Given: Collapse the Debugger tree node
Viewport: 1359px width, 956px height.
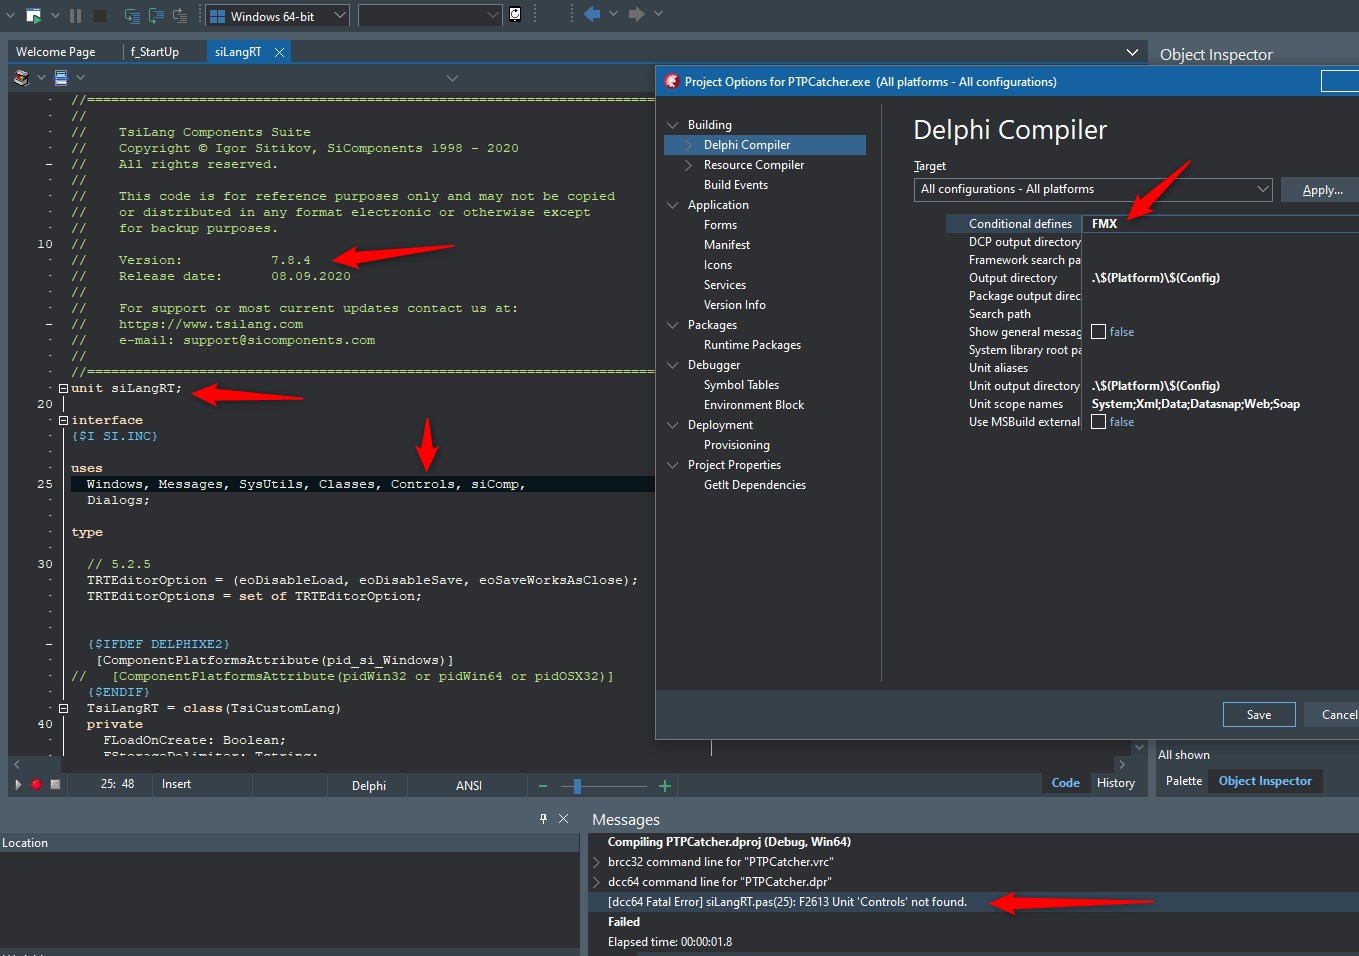Looking at the screenshot, I should coord(672,365).
